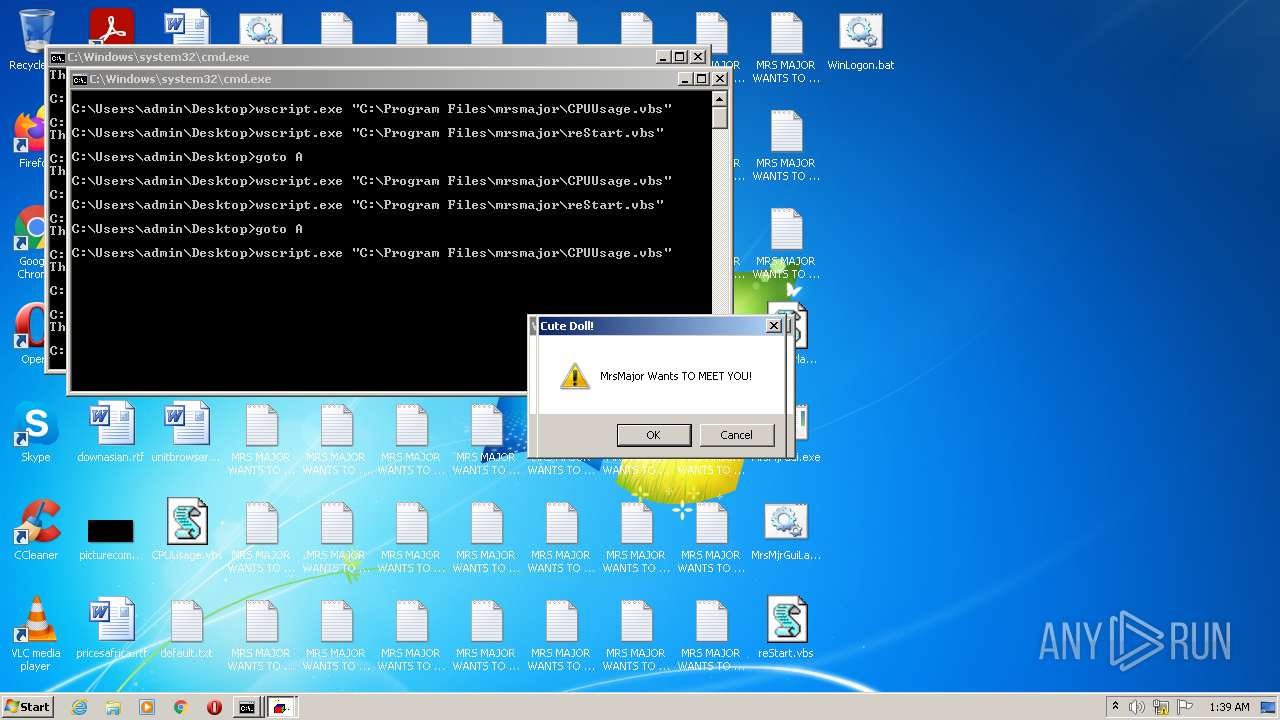Click the cmd window vertical scroll thumb
The width and height of the screenshot is (1280, 720).
click(x=719, y=117)
